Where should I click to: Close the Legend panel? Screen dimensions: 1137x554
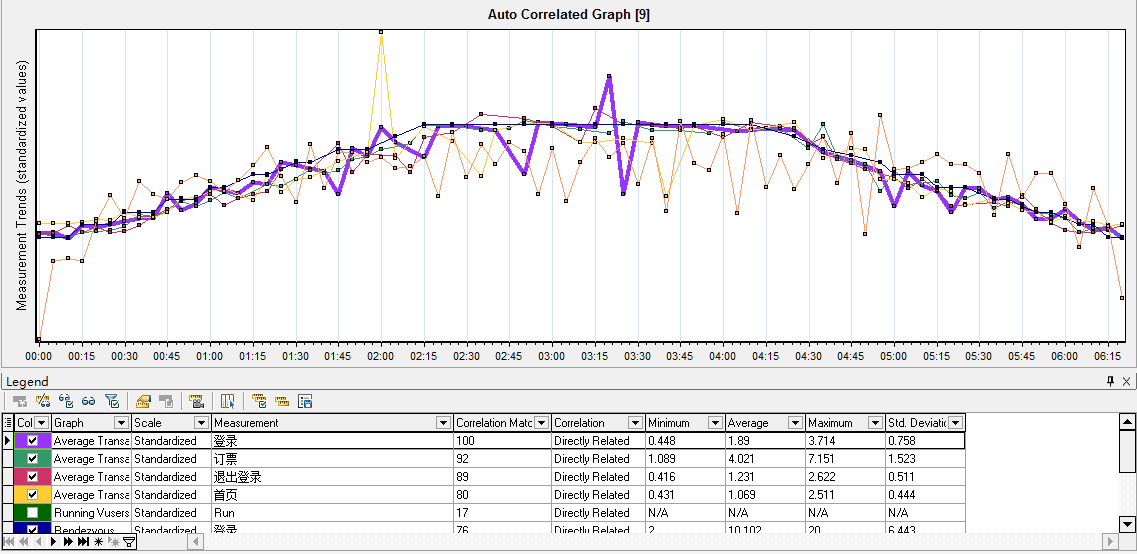(1126, 381)
